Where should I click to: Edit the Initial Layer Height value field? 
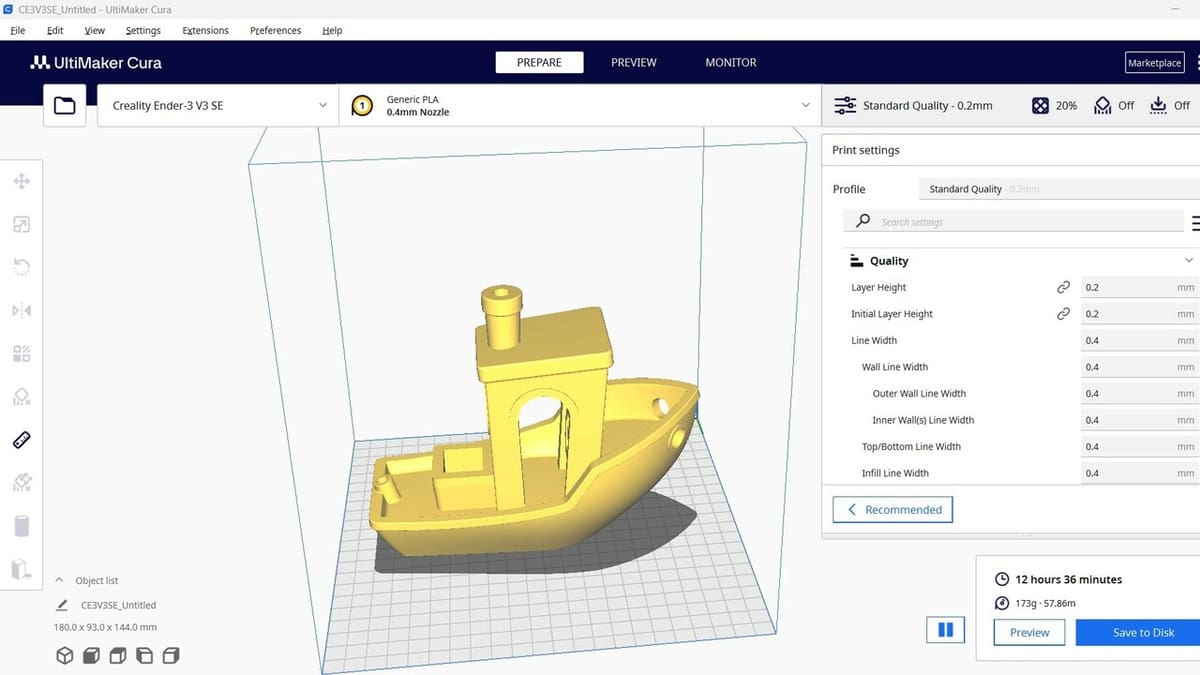click(x=1139, y=314)
